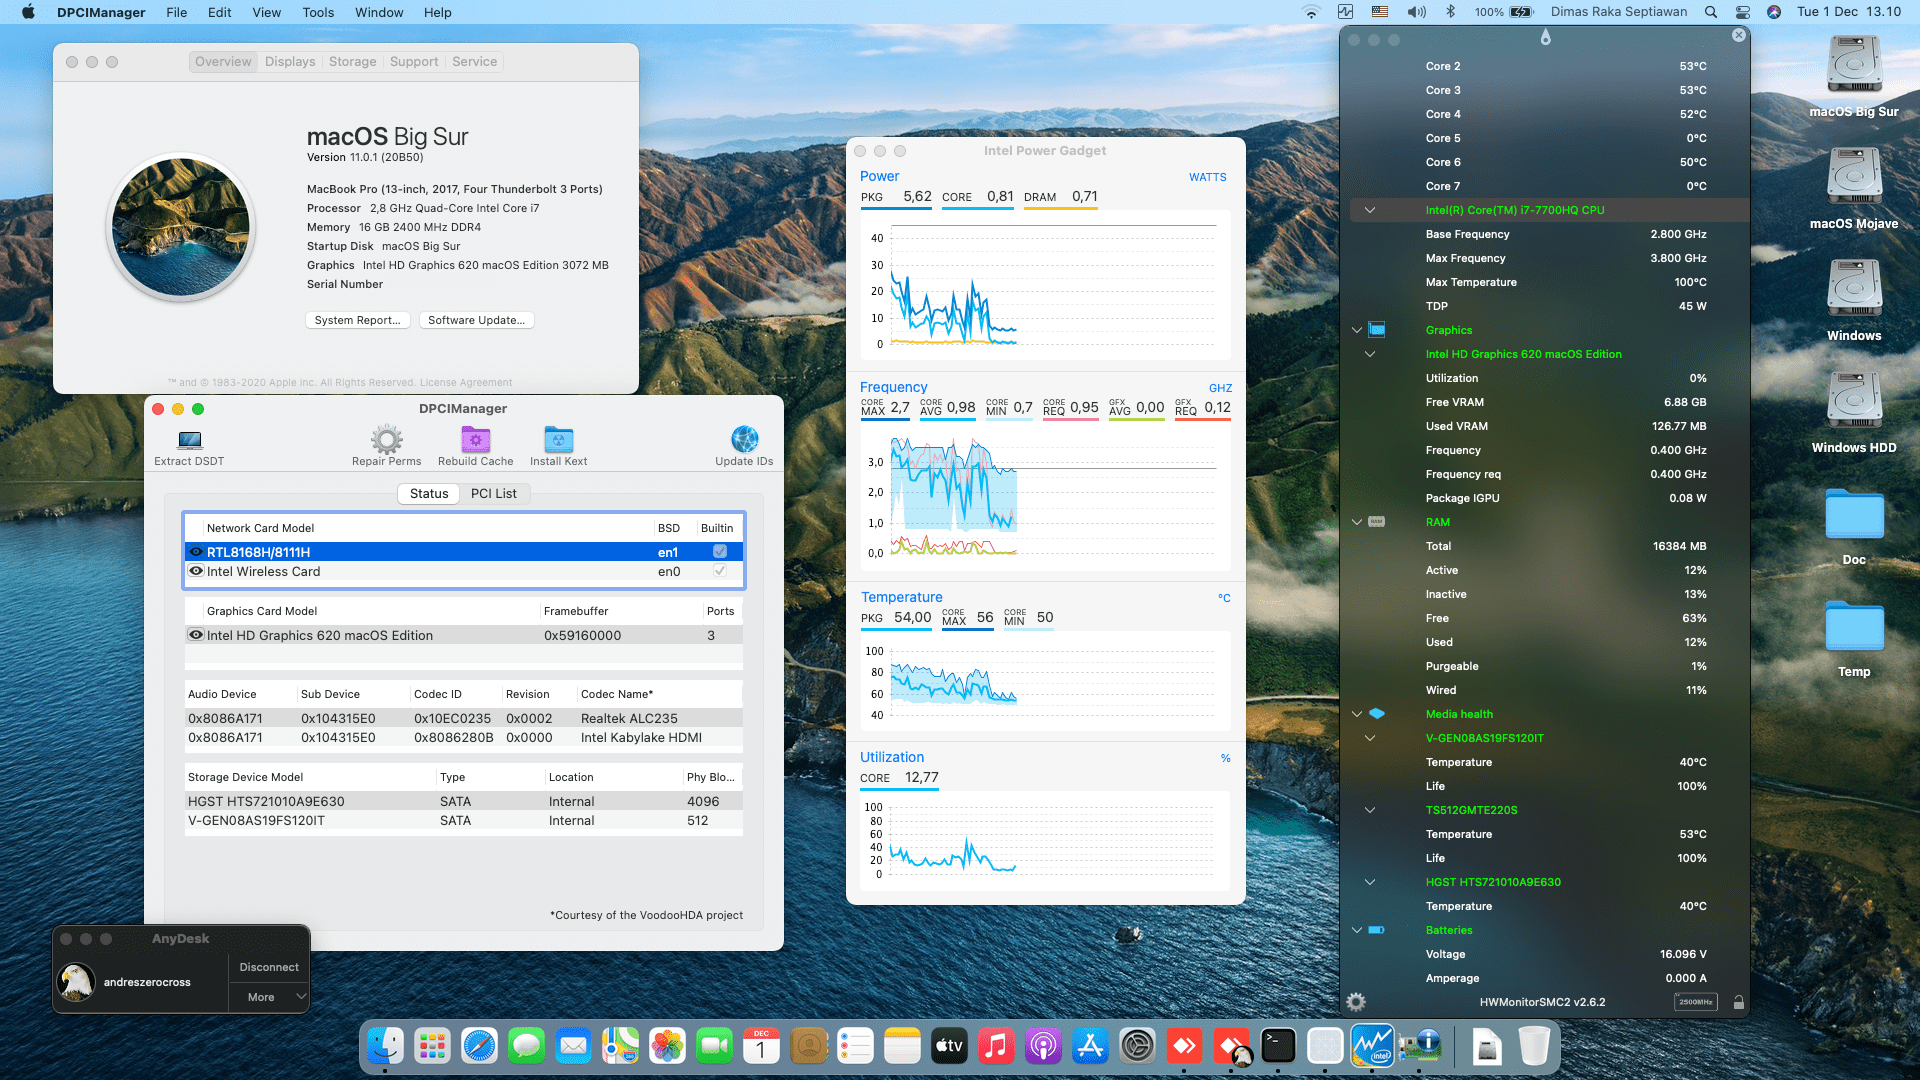Open Terminal from the Dock
This screenshot has height=1080, width=1920.
click(1278, 1046)
